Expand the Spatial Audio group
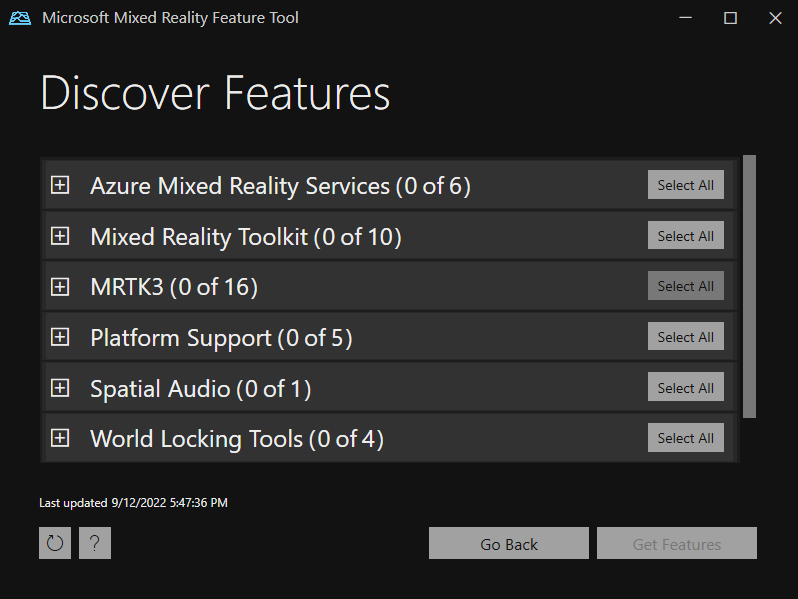 pos(60,388)
